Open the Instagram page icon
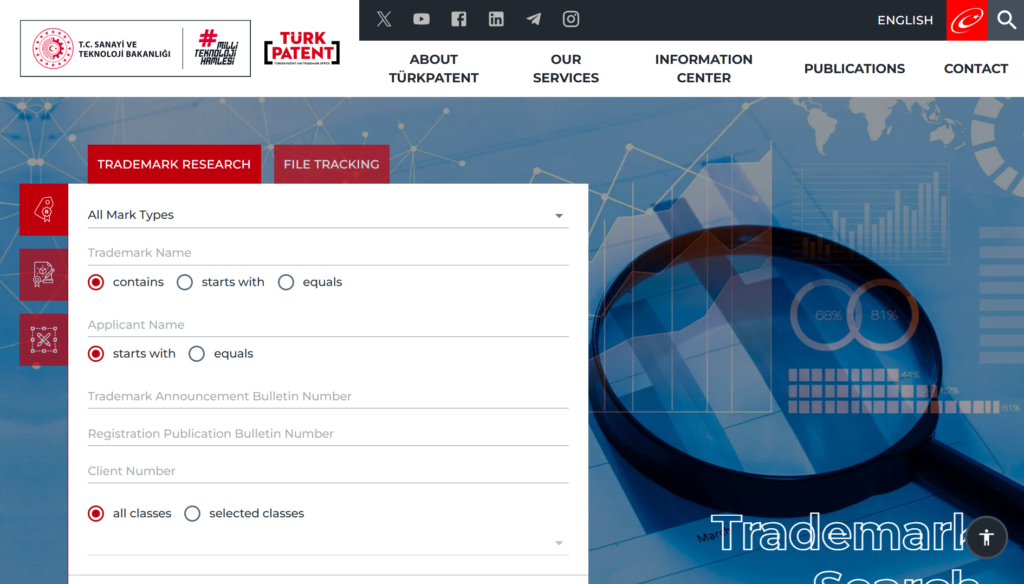This screenshot has width=1024, height=584. pos(571,20)
